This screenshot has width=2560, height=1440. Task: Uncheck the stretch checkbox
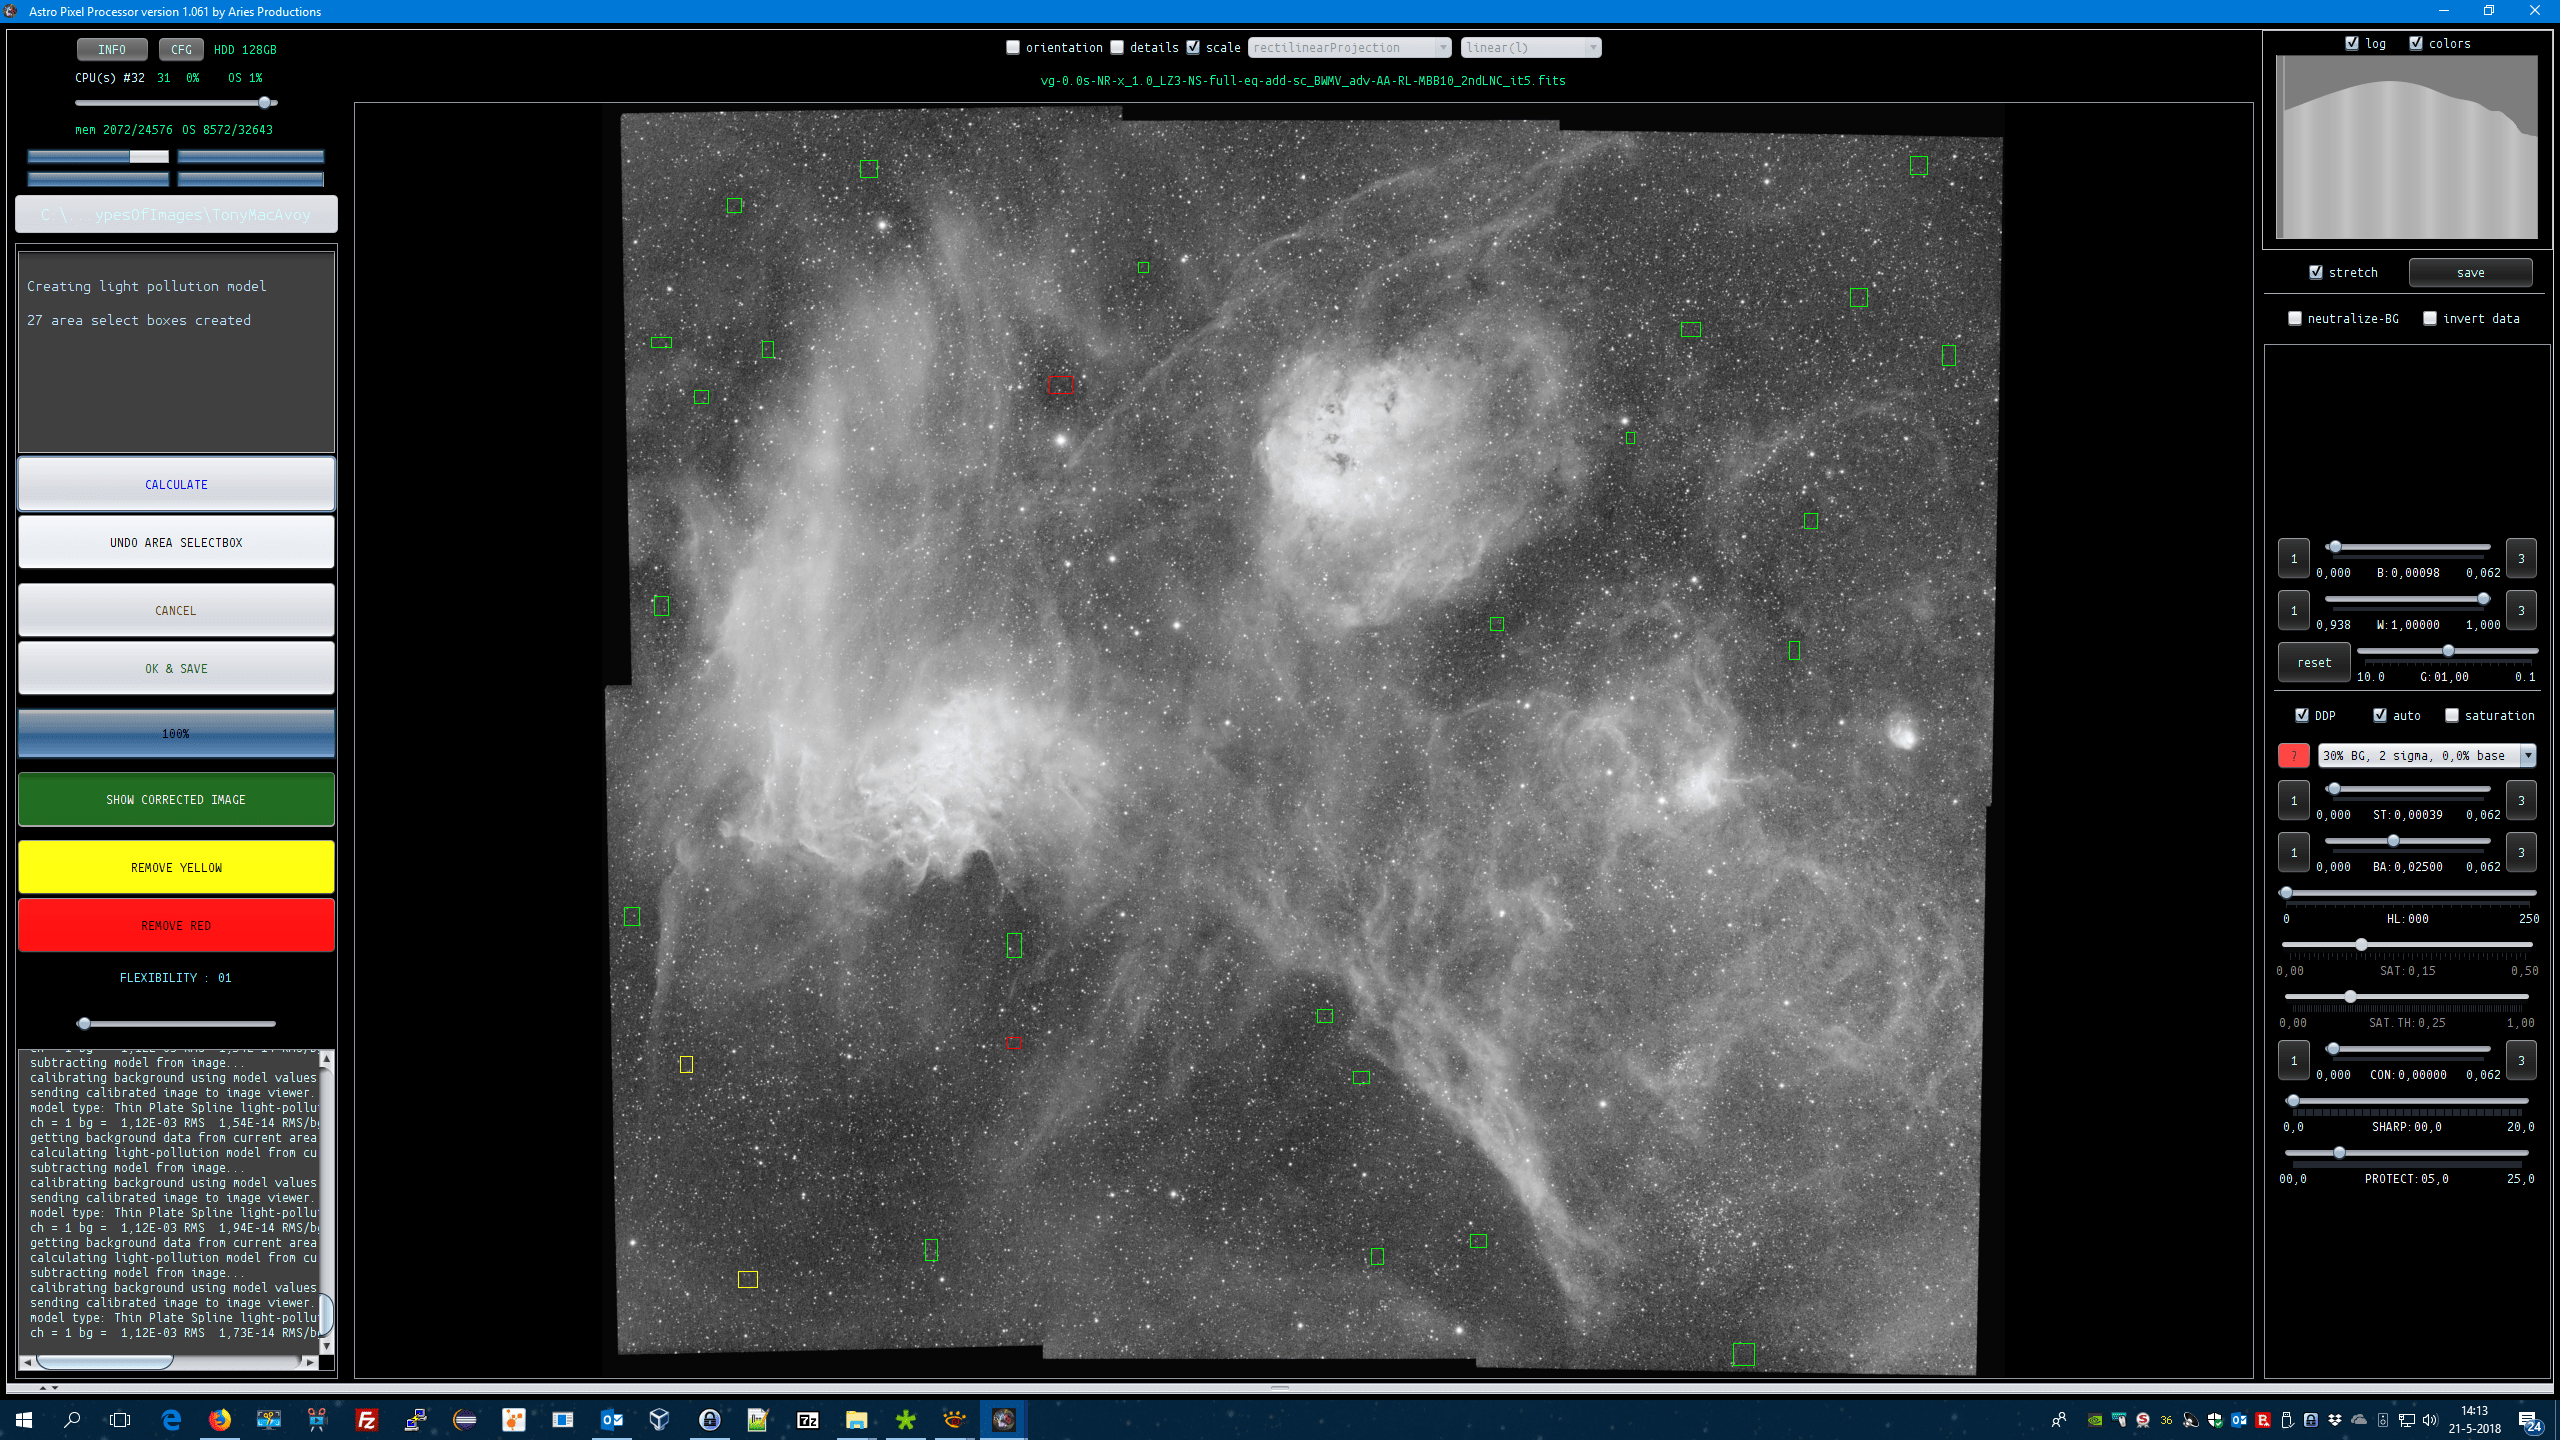(x=2316, y=272)
